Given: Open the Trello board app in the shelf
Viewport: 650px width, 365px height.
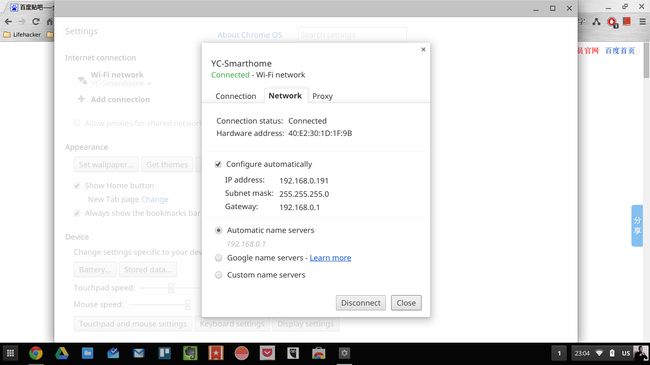Looking at the screenshot, I should (164, 353).
